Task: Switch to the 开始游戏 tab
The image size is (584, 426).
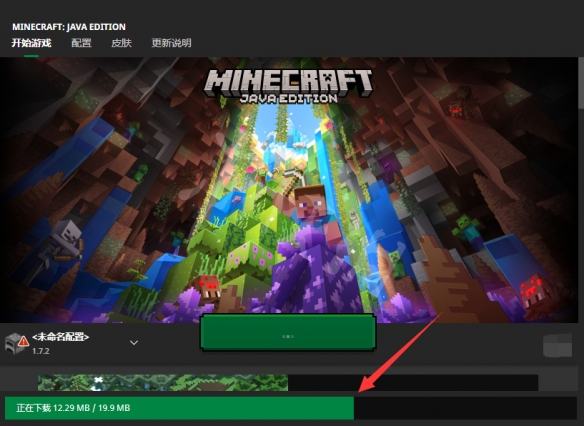Action: (31, 43)
